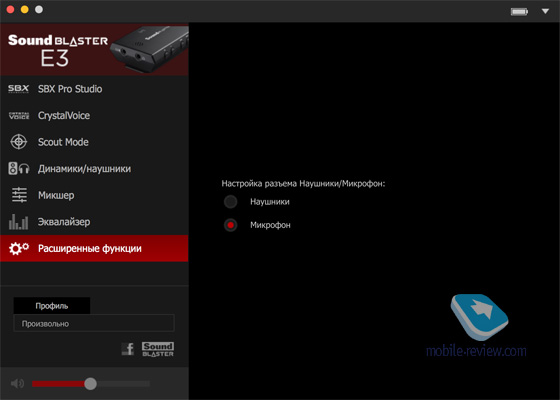This screenshot has height=400, width=560.
Task: Click the Scout Mode crosshair icon
Action: (x=19, y=142)
